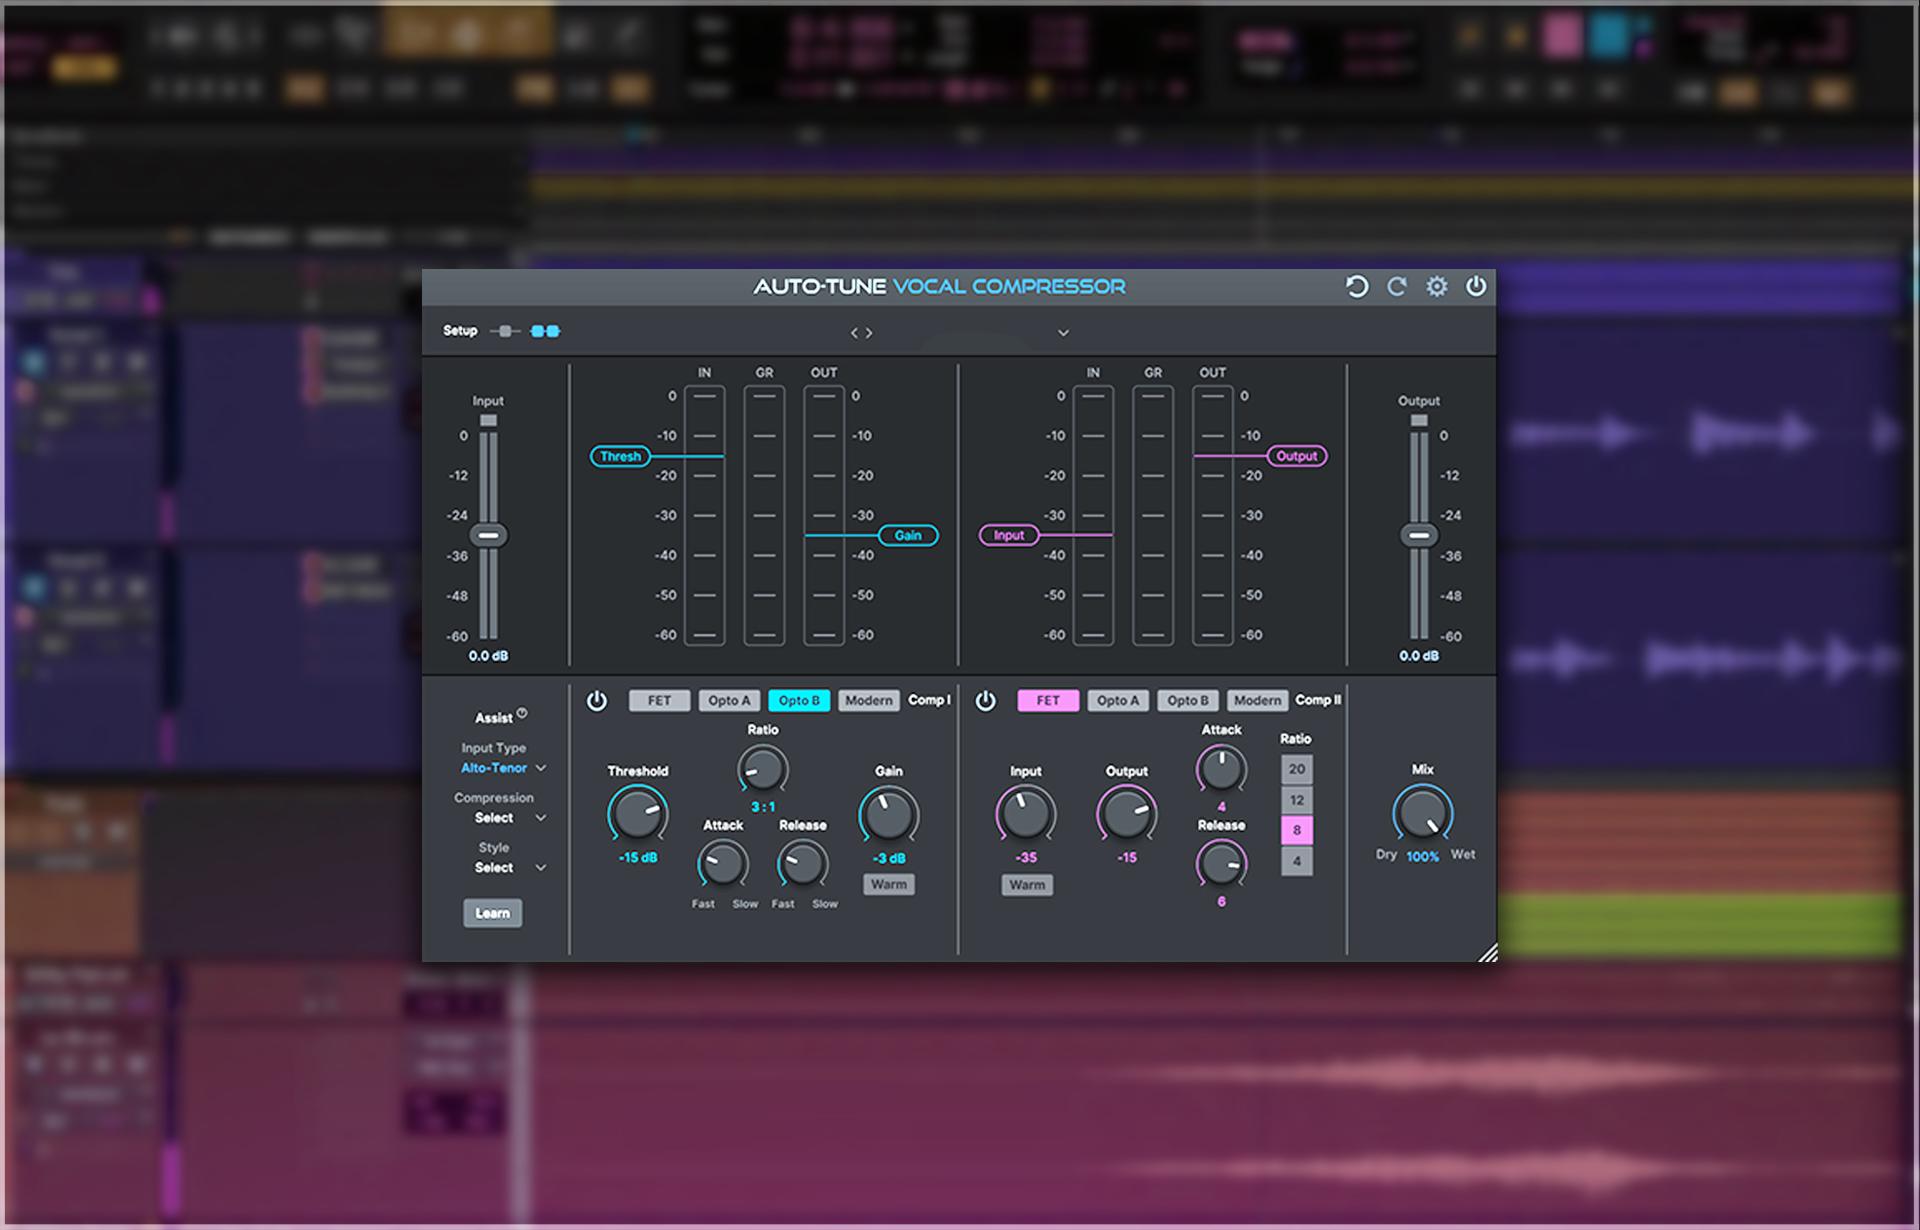Screen dimensions: 1920x1230
Task: Select dual compressor setup icon
Action: point(545,331)
